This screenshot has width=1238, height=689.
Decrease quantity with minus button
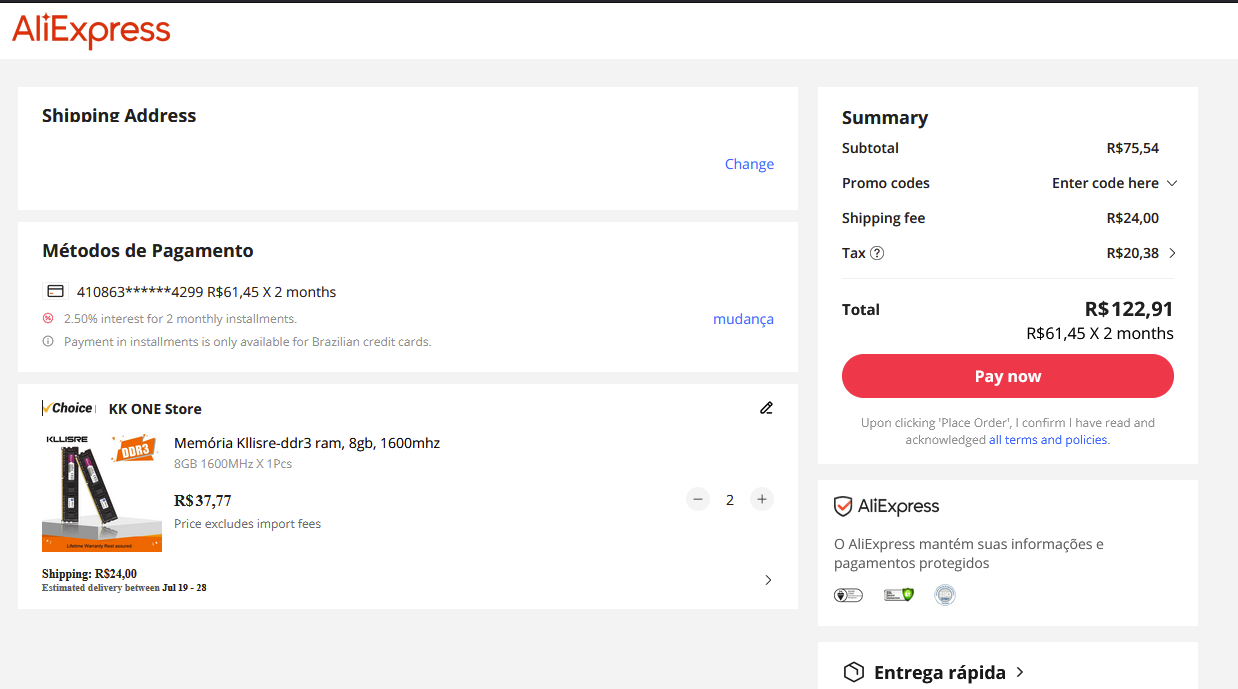tap(698, 499)
